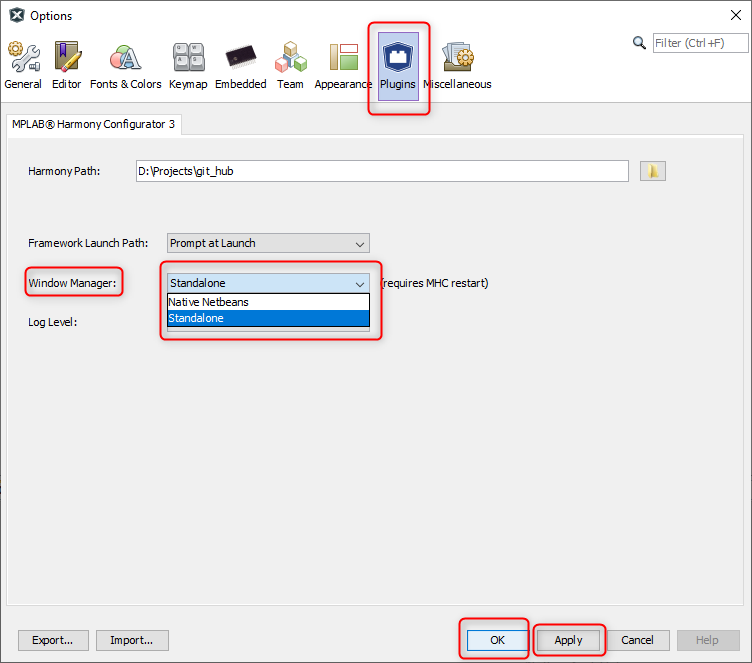Select the MPLAB Harmony Configurator 3 tab
Screen dimensions: 752x663
[x=94, y=124]
